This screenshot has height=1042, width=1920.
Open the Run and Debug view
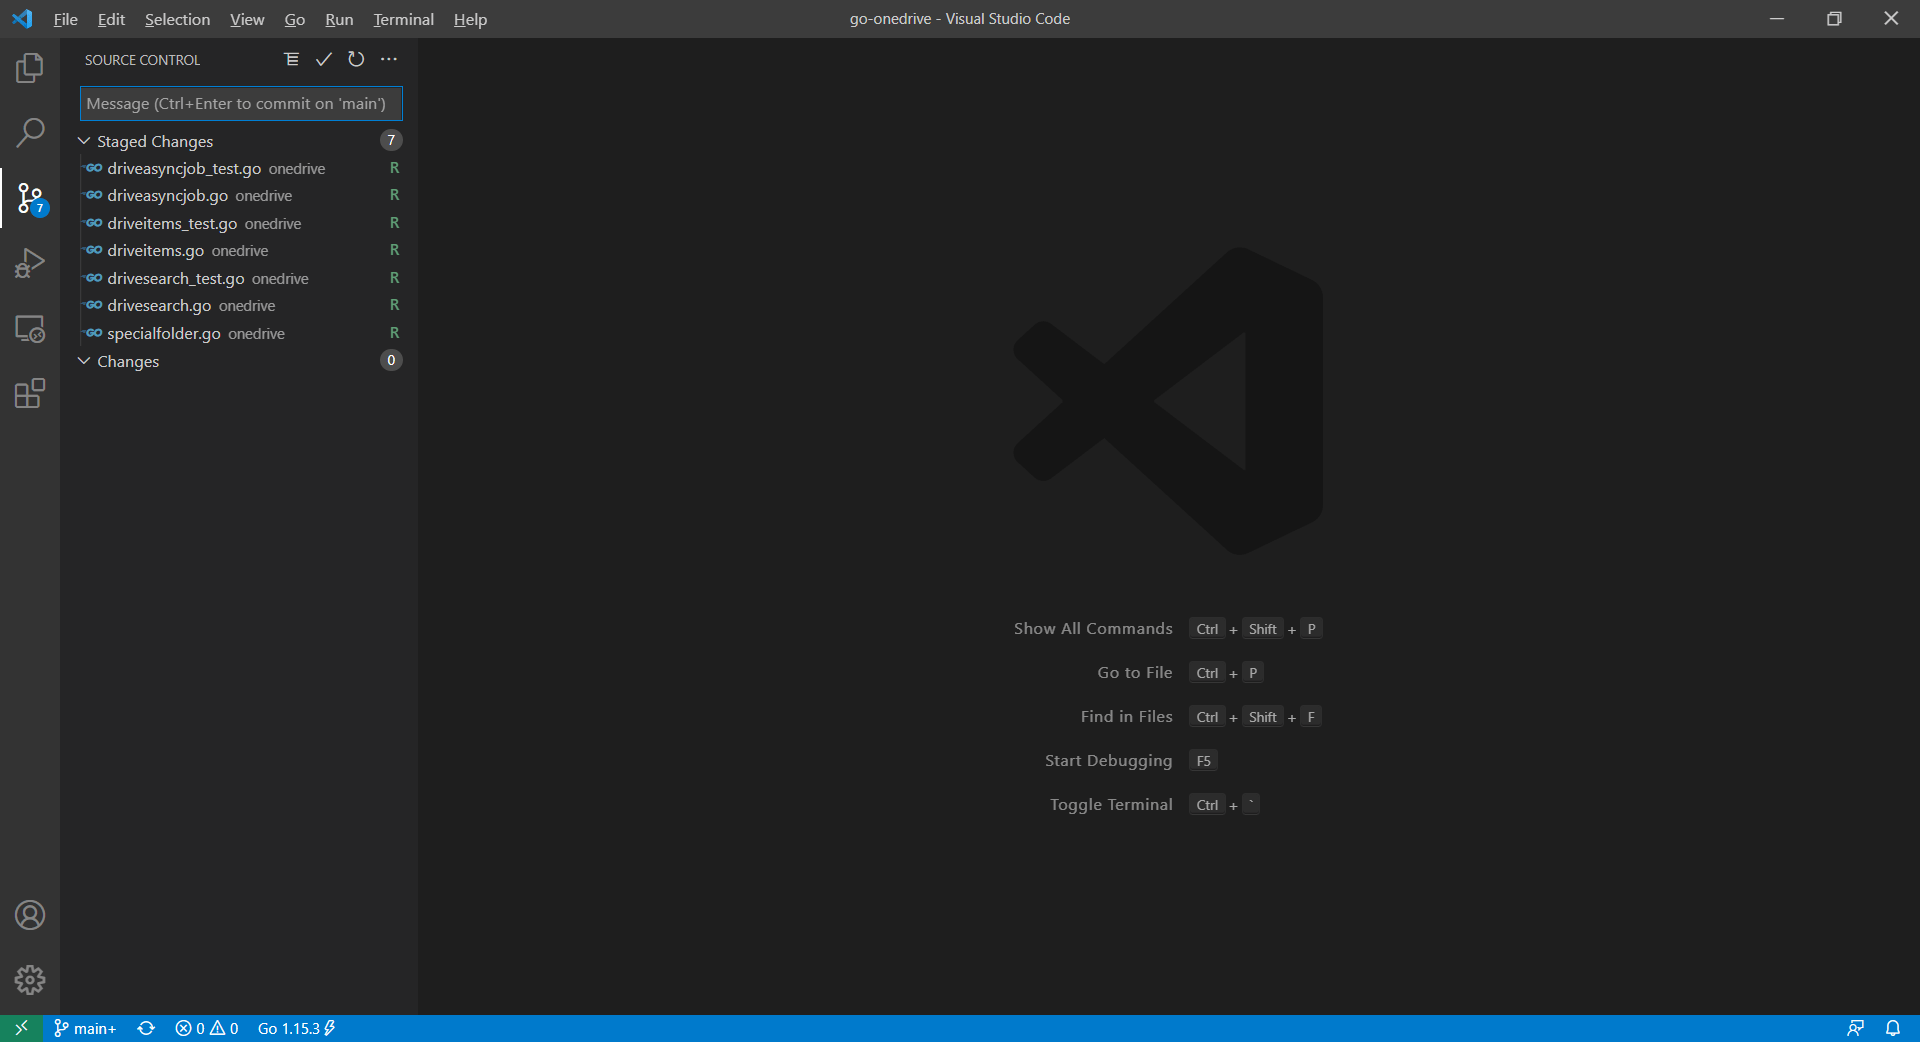point(30,262)
